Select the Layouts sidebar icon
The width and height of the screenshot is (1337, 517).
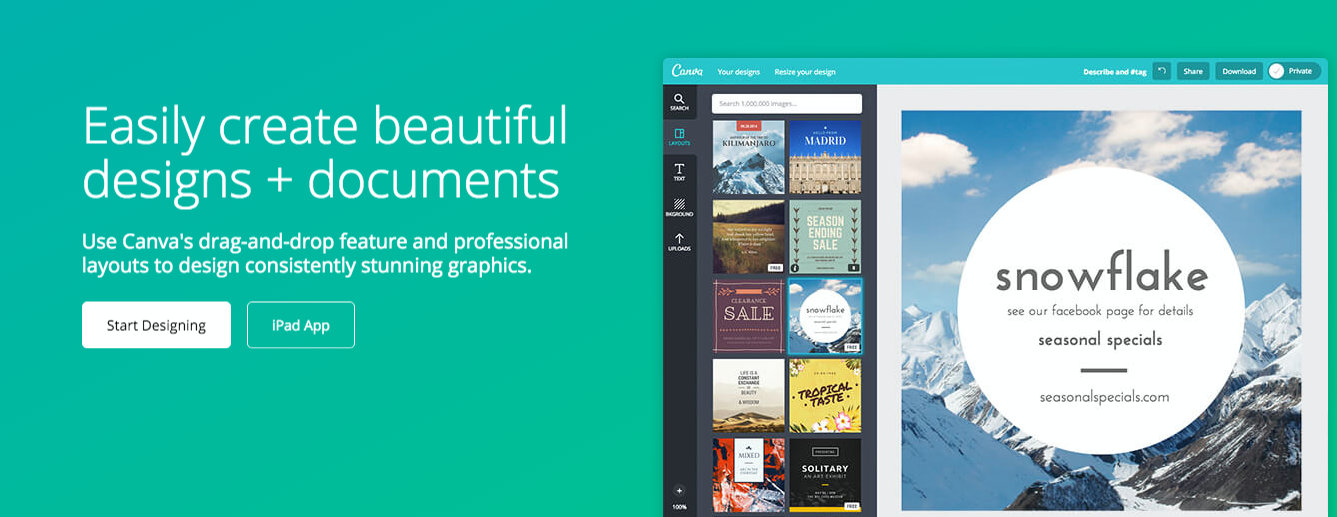pos(679,136)
